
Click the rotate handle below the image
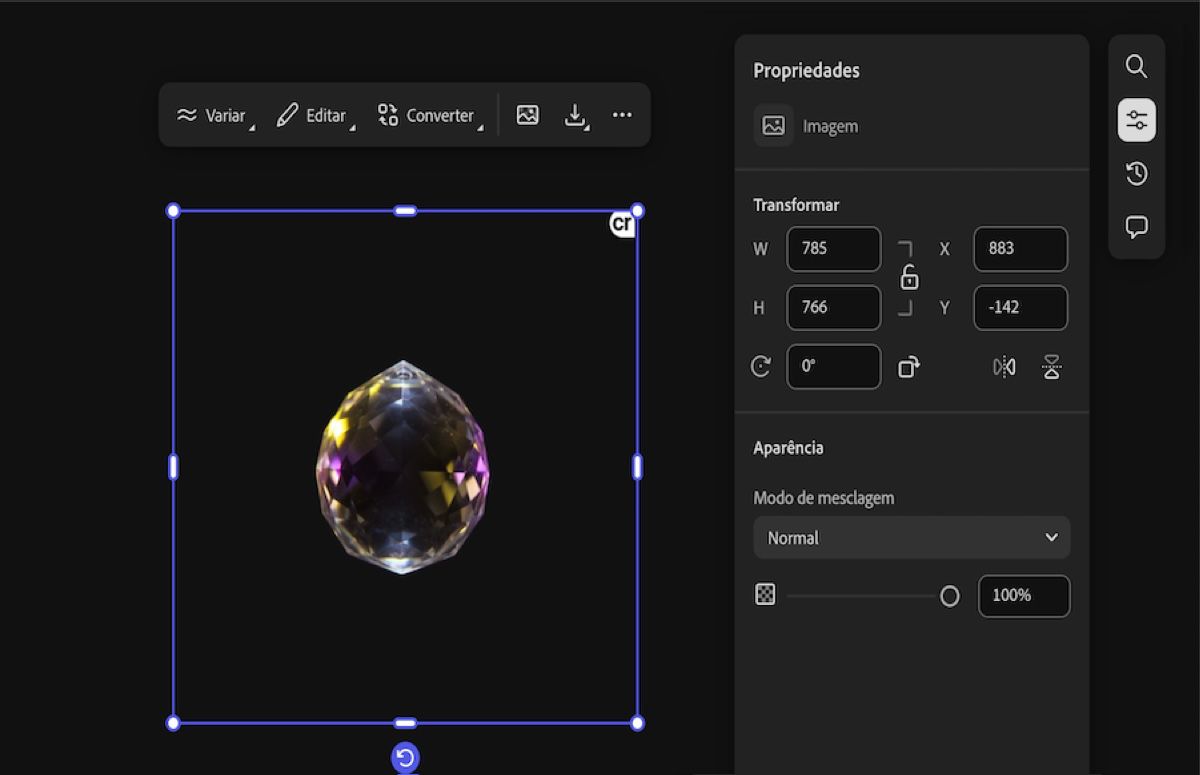click(405, 758)
